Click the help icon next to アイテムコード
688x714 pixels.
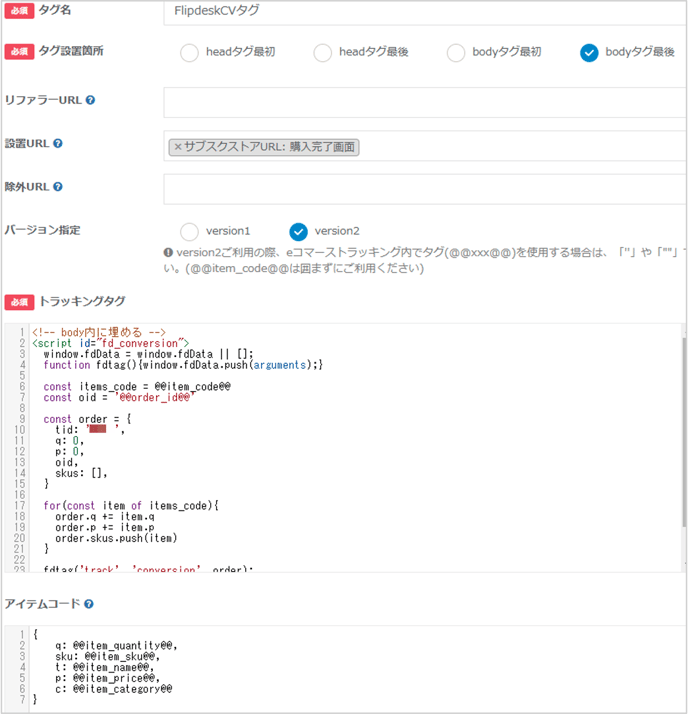[89, 604]
